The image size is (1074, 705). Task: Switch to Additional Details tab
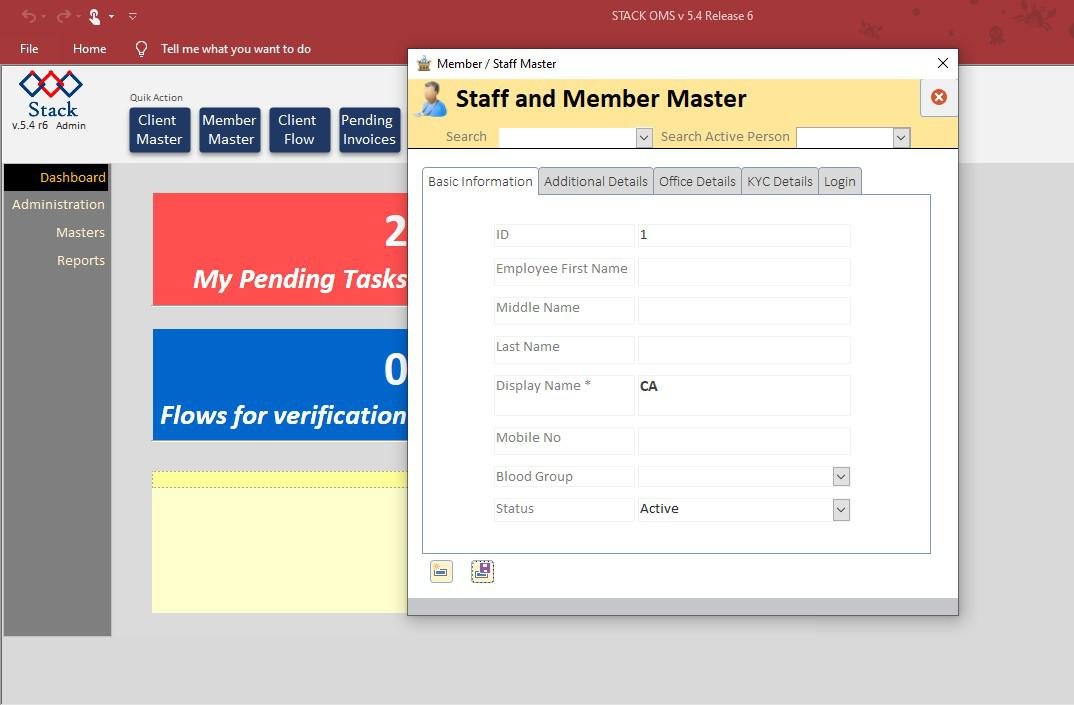tap(595, 182)
